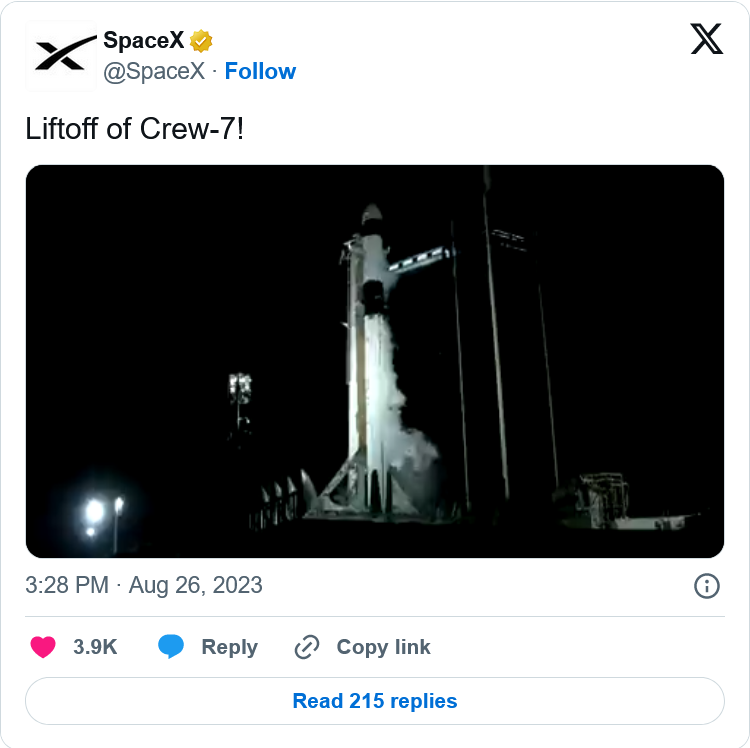The image size is (750, 748).
Task: Click the chain link icon
Action: (306, 647)
